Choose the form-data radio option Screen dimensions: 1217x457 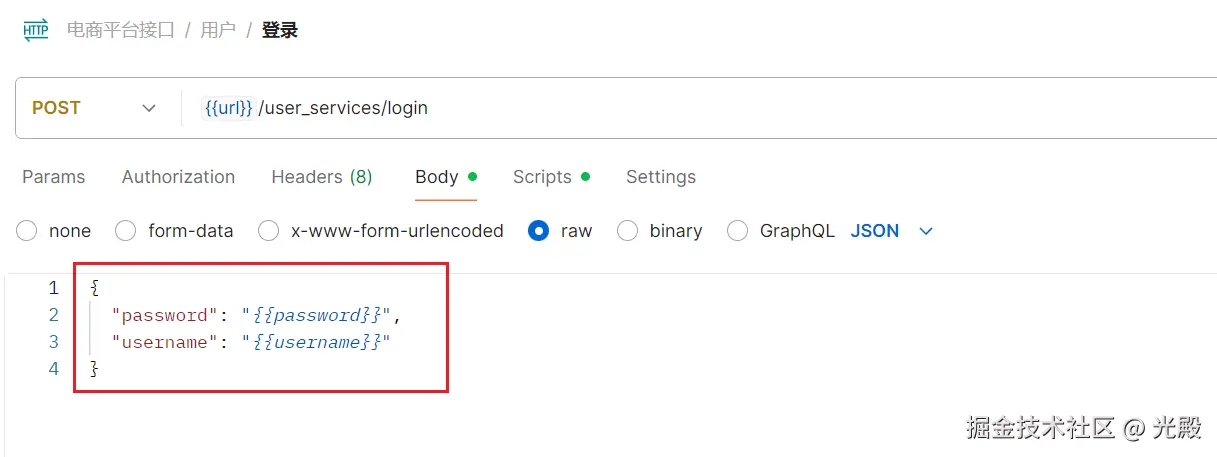[x=126, y=231]
